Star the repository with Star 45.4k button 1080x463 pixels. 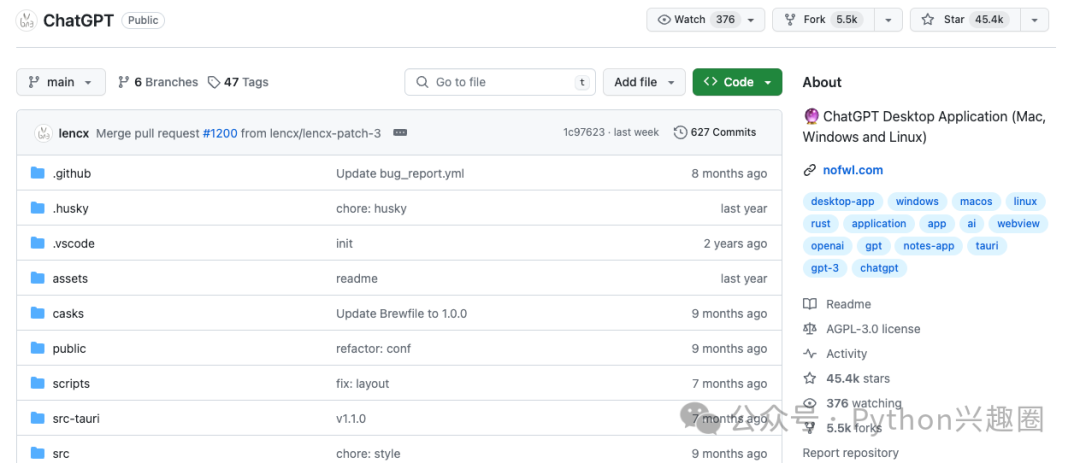(x=966, y=20)
